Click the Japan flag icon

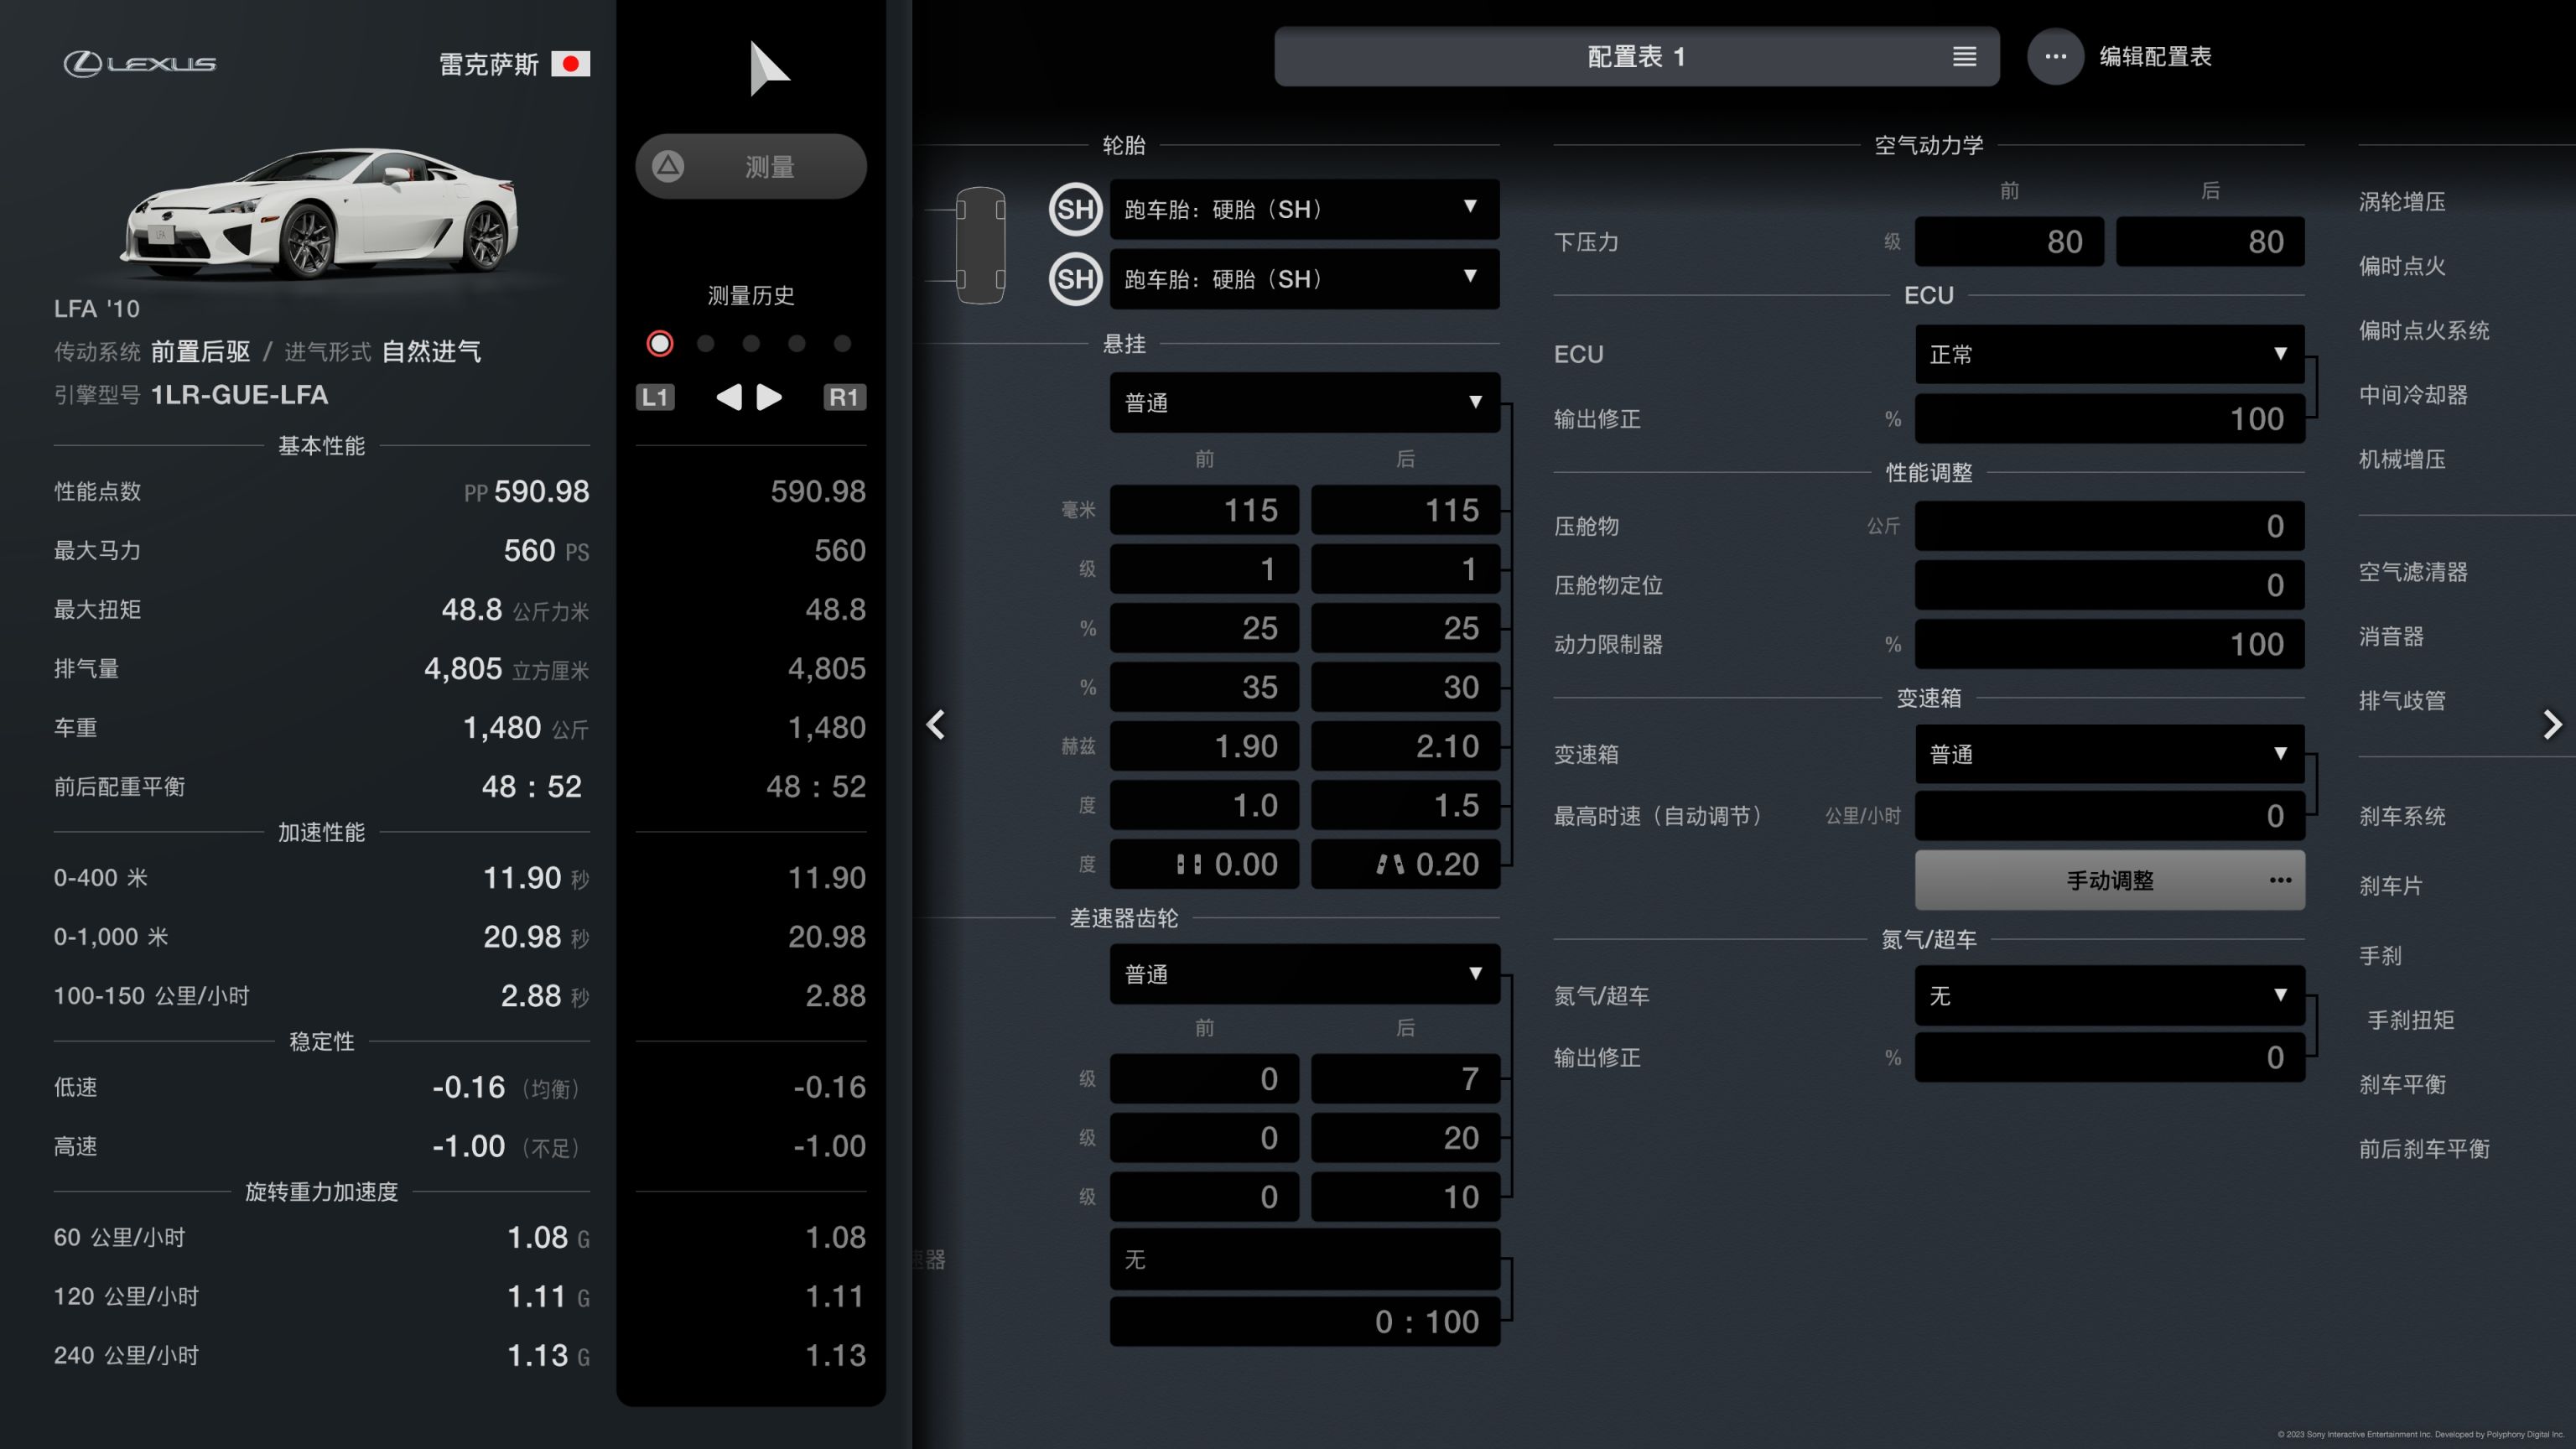coord(570,64)
